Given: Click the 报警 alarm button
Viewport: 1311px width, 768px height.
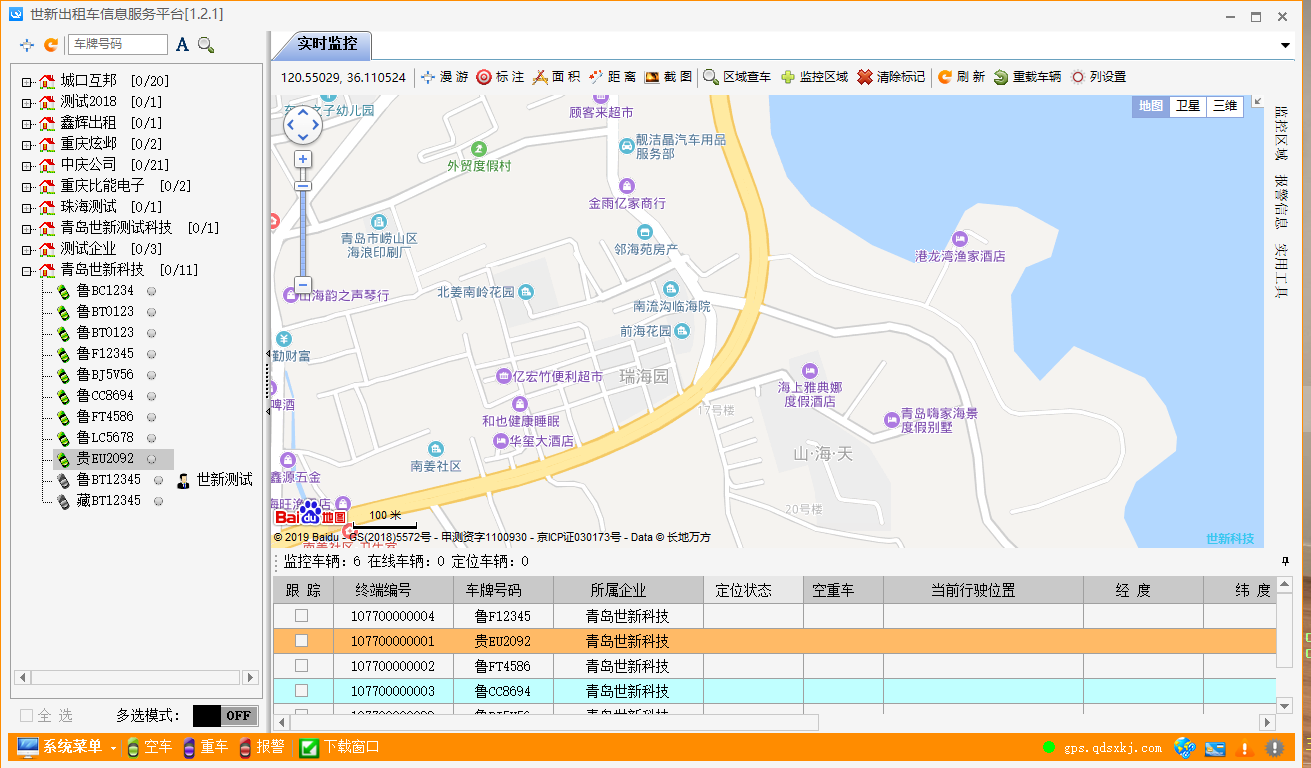Looking at the screenshot, I should tap(262, 747).
